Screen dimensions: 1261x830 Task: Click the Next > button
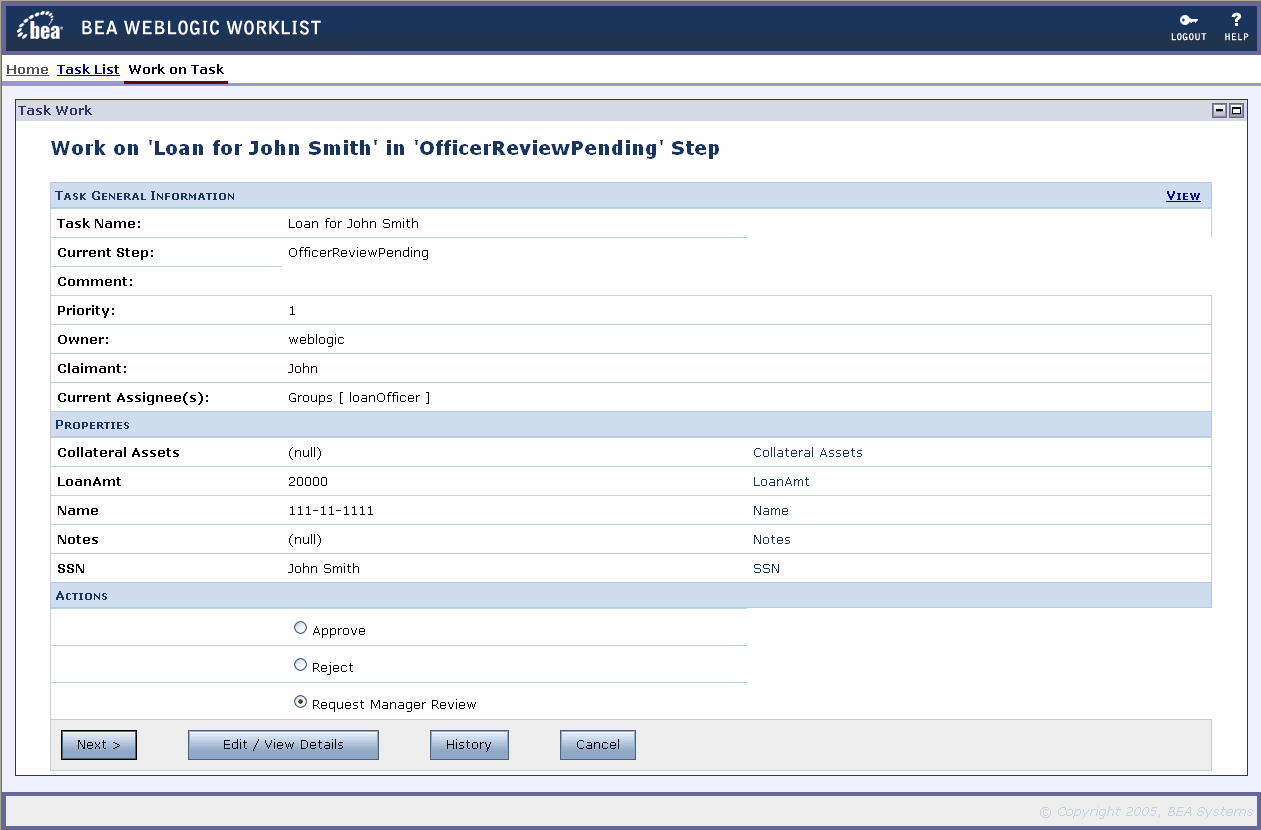pyautogui.click(x=99, y=744)
